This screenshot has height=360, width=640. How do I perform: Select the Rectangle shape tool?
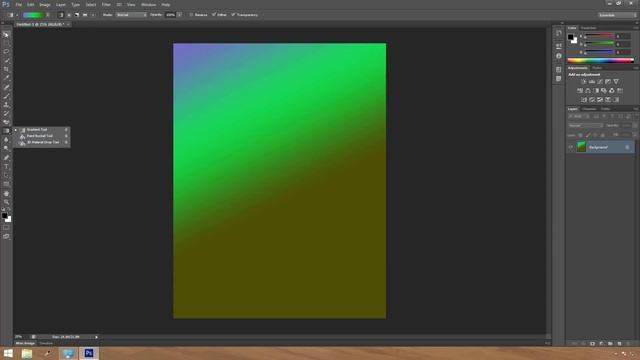point(6,184)
